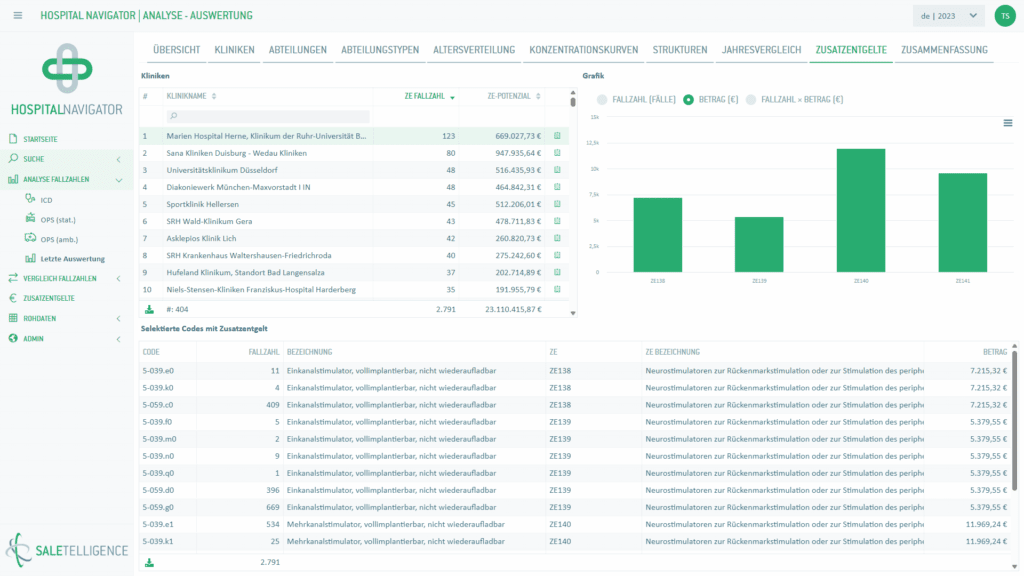Select the row with code 5-039.e1

[x=575, y=524]
